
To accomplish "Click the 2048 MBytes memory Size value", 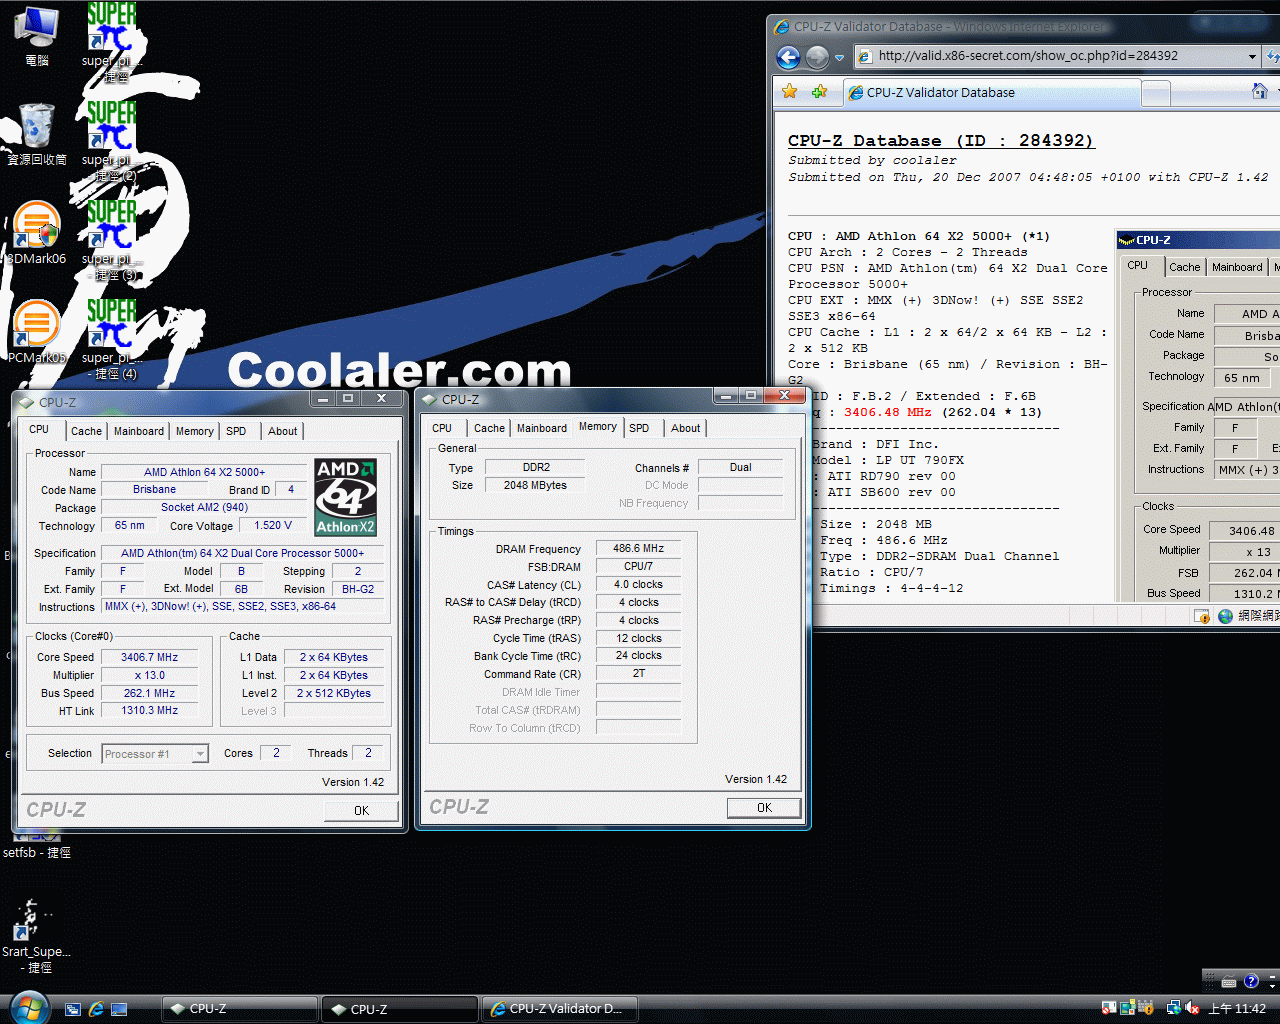I will 535,485.
